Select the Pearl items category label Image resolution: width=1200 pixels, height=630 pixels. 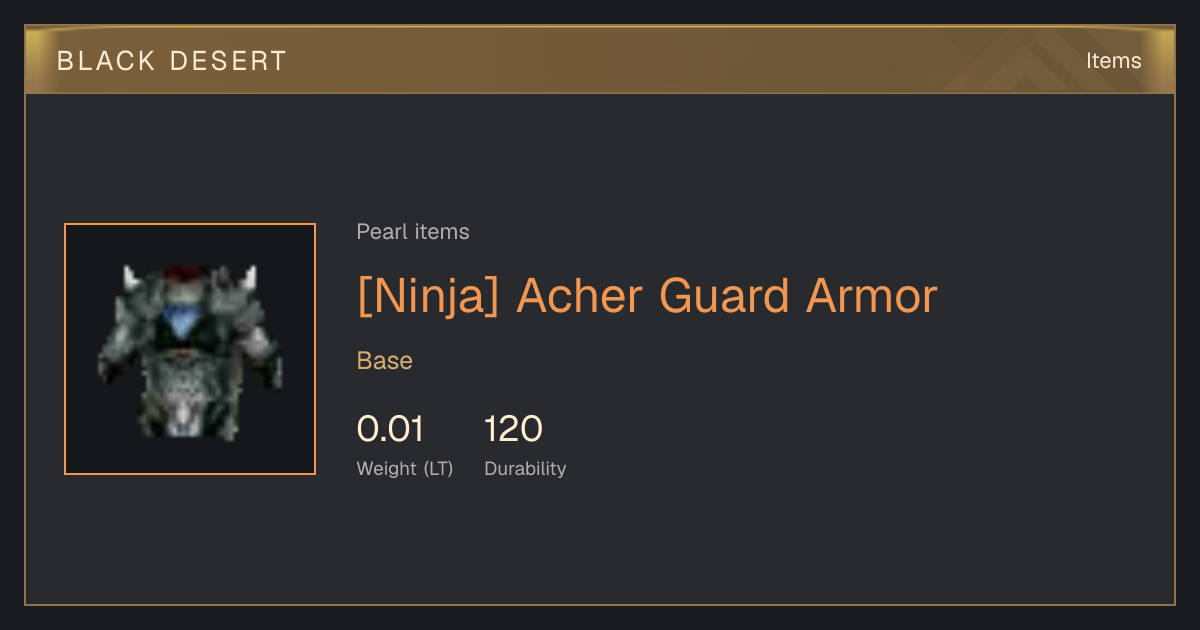[x=413, y=232]
